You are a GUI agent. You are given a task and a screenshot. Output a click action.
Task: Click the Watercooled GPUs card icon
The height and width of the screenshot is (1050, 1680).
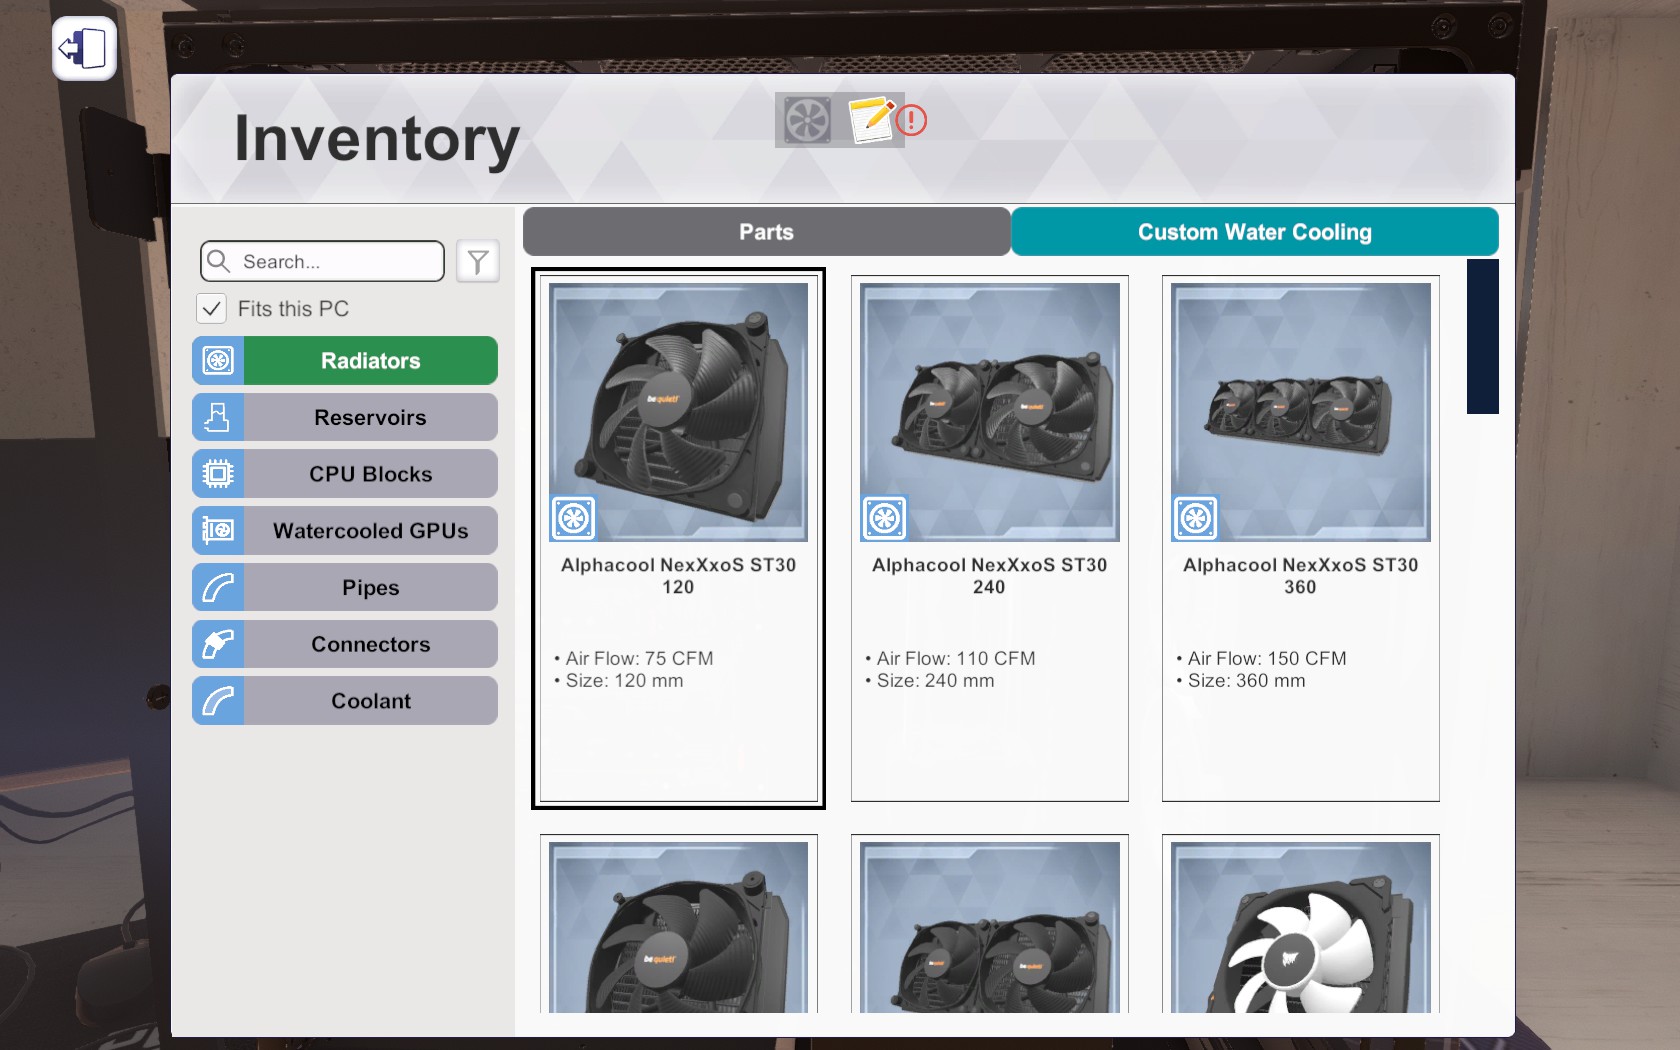[218, 531]
